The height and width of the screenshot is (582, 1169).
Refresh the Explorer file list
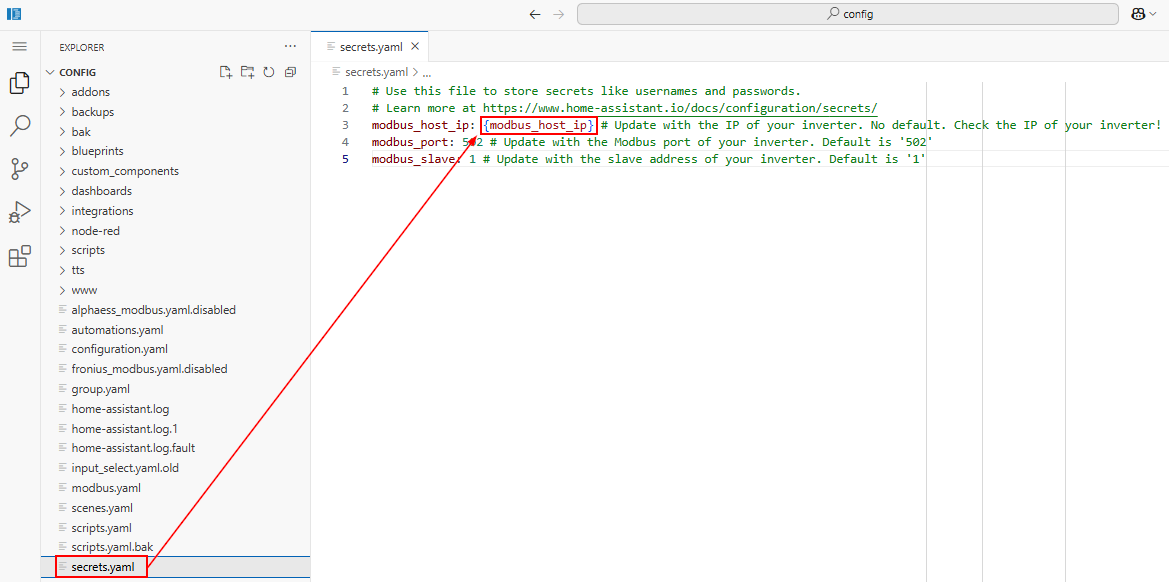tap(269, 72)
